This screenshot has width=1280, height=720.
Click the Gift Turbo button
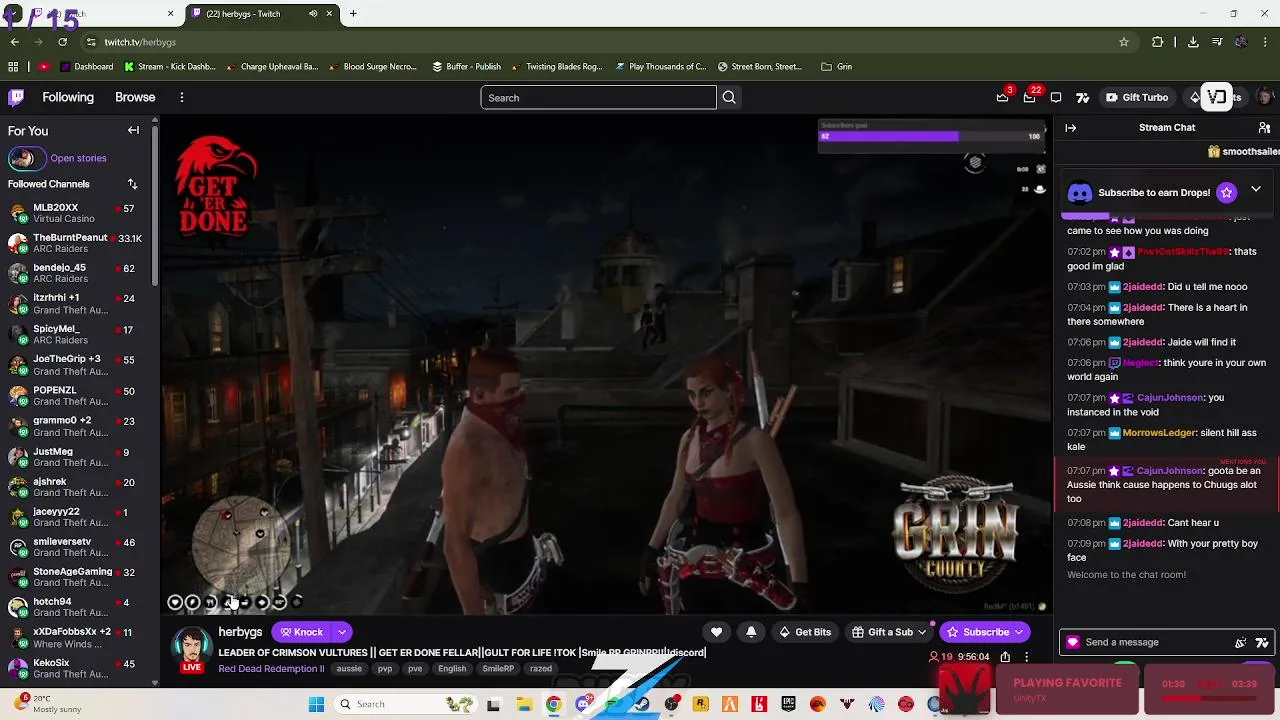coord(1136,97)
